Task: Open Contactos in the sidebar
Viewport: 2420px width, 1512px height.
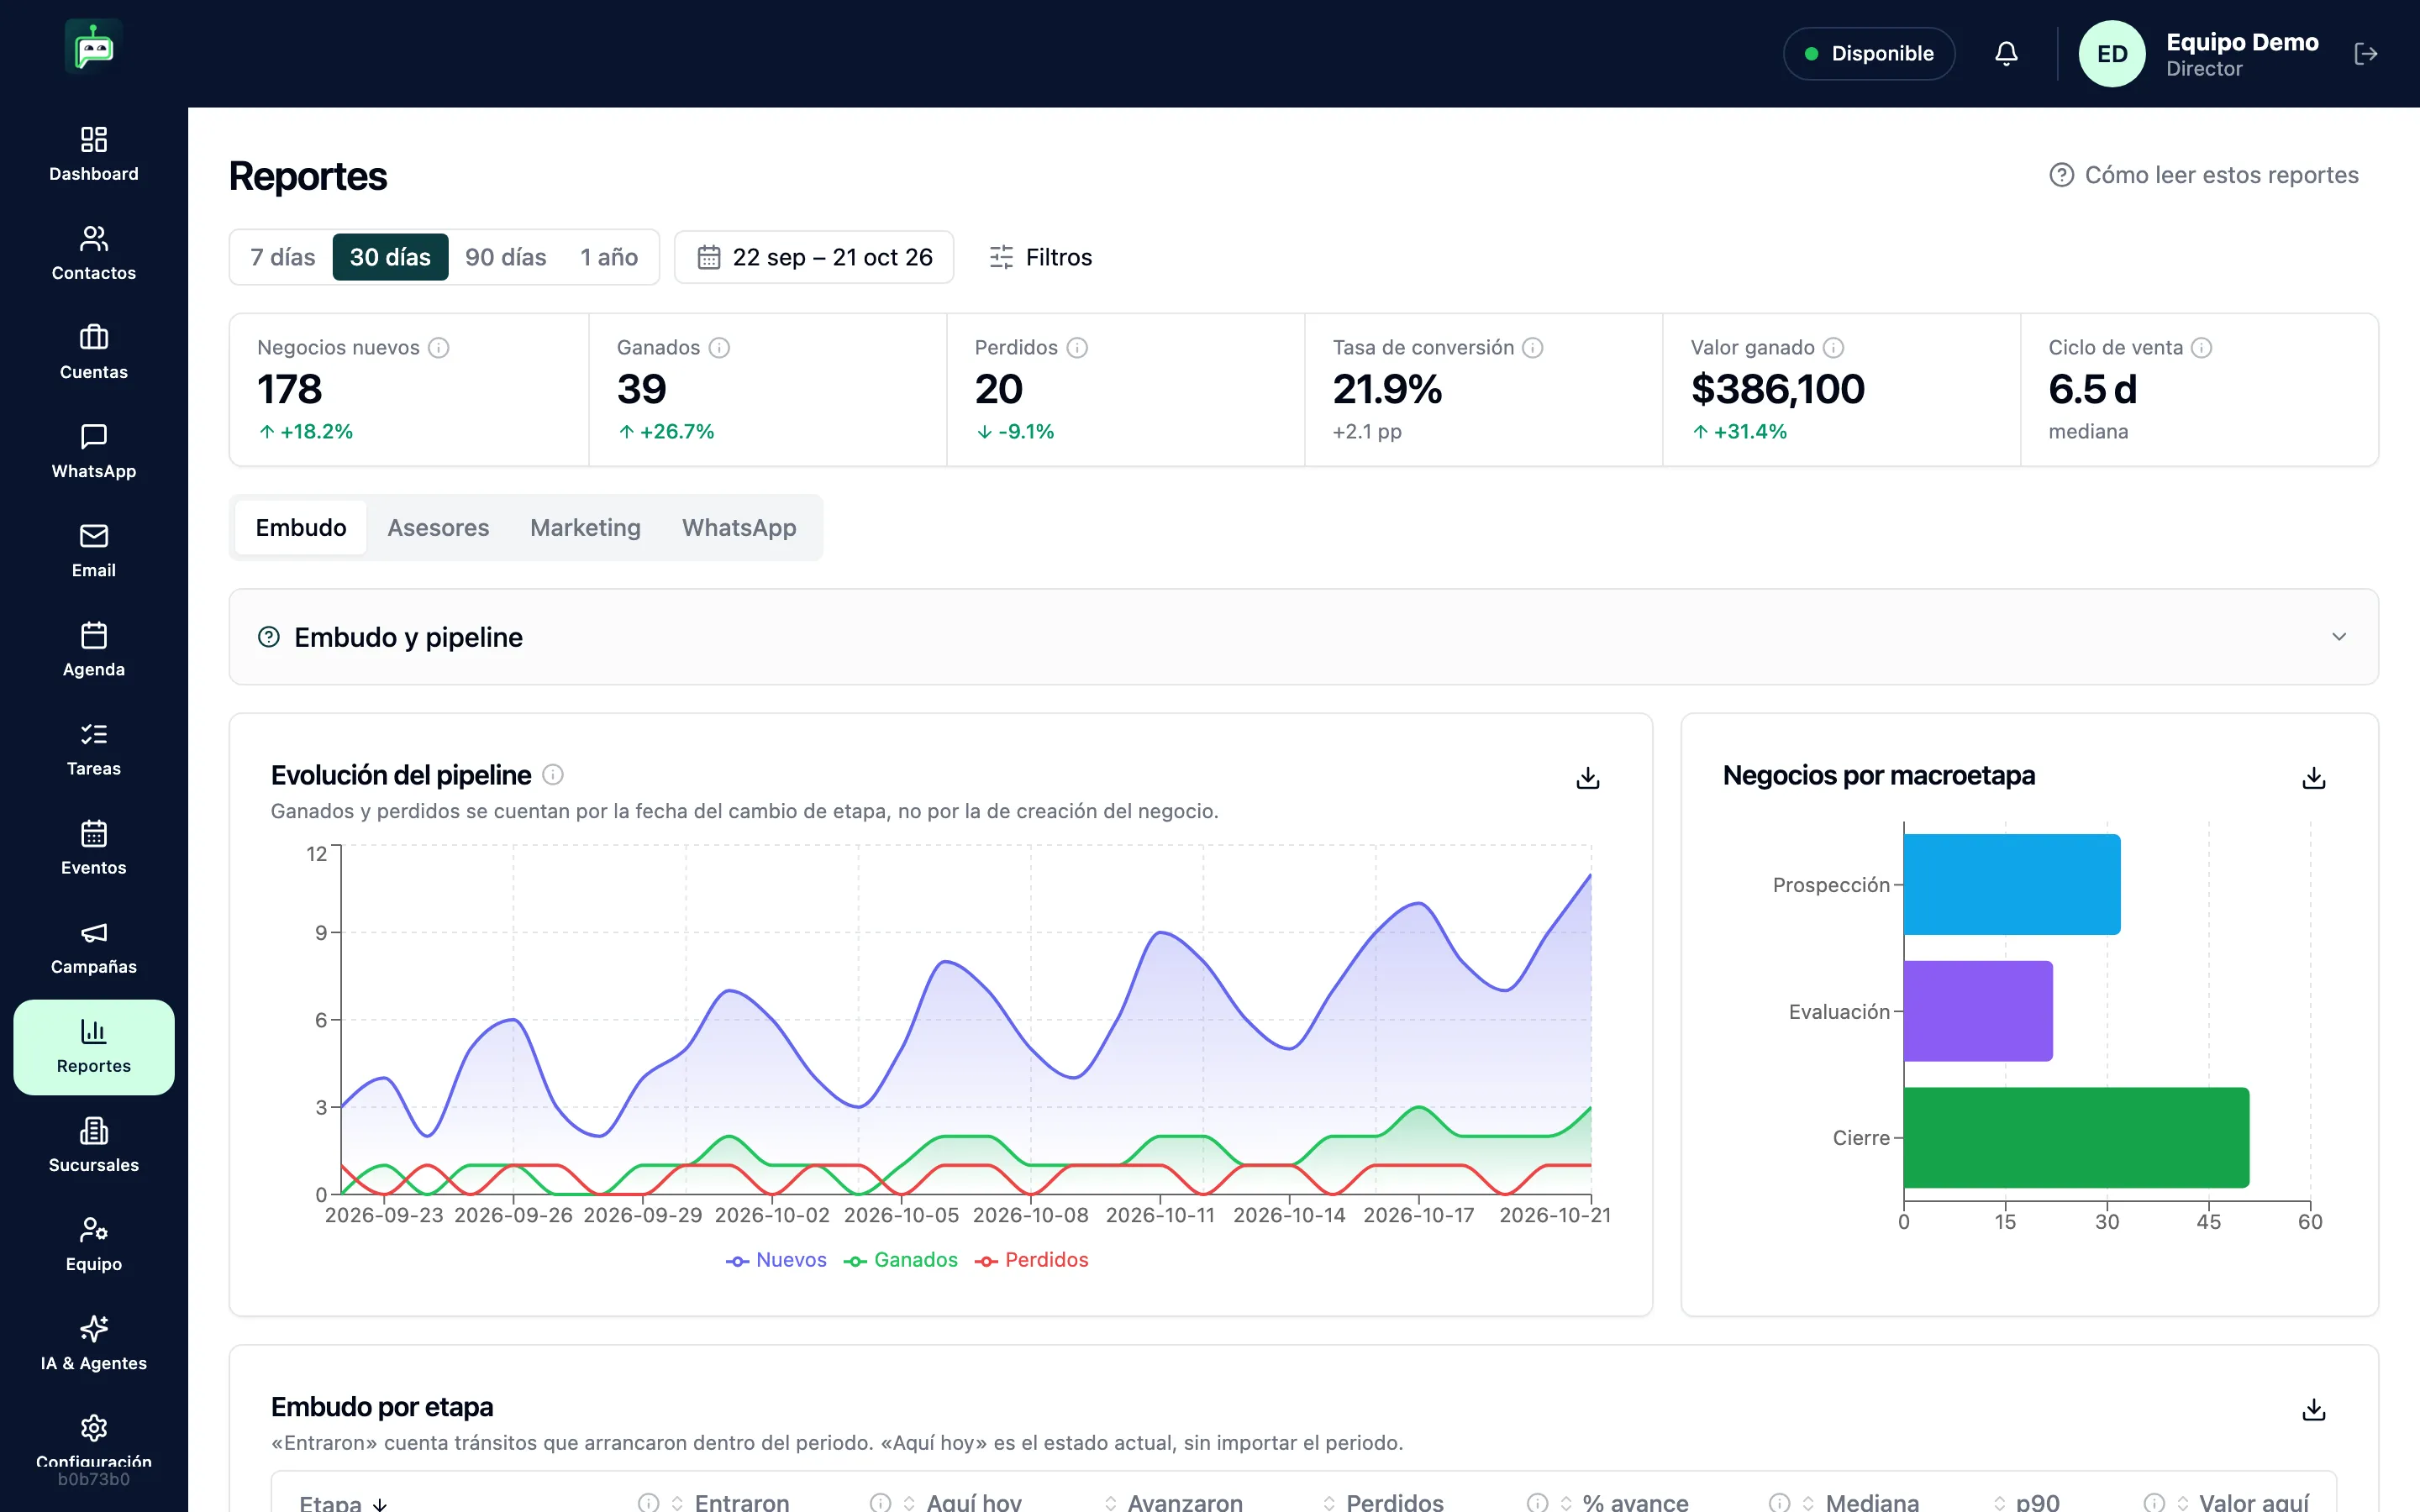Action: pyautogui.click(x=94, y=253)
